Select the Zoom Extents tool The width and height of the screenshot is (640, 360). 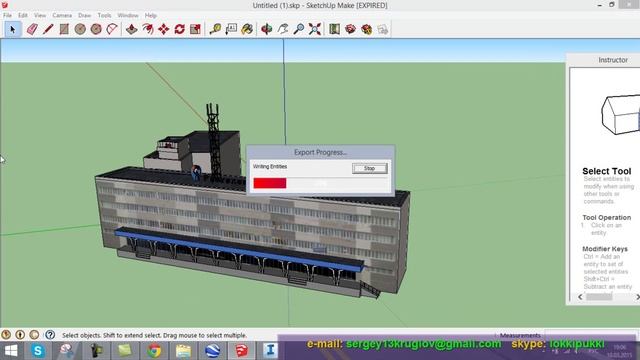click(x=315, y=29)
